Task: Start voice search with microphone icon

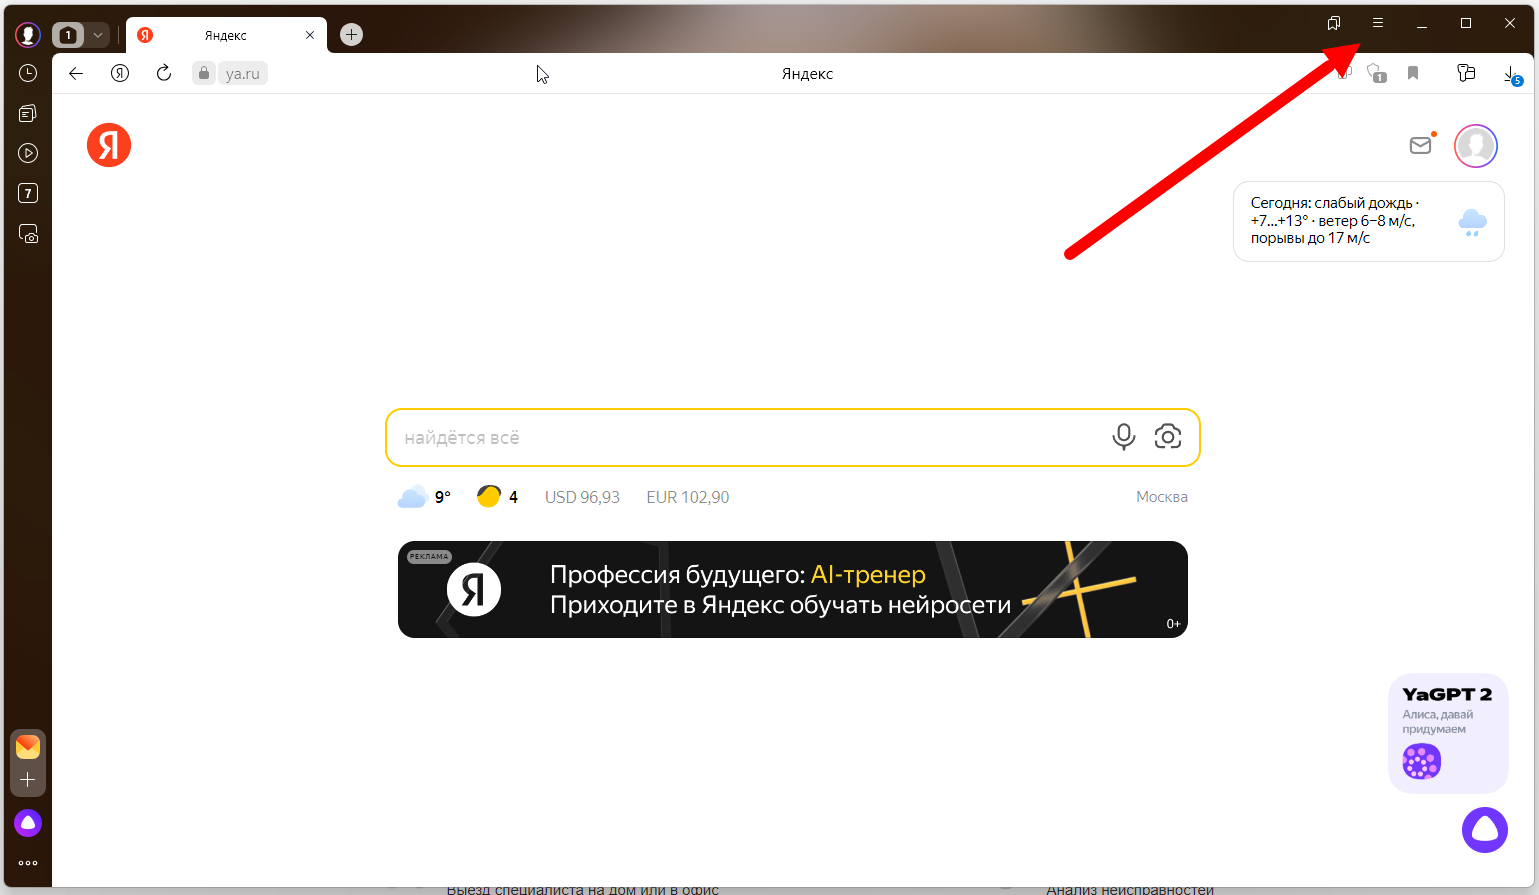Action: (1124, 437)
